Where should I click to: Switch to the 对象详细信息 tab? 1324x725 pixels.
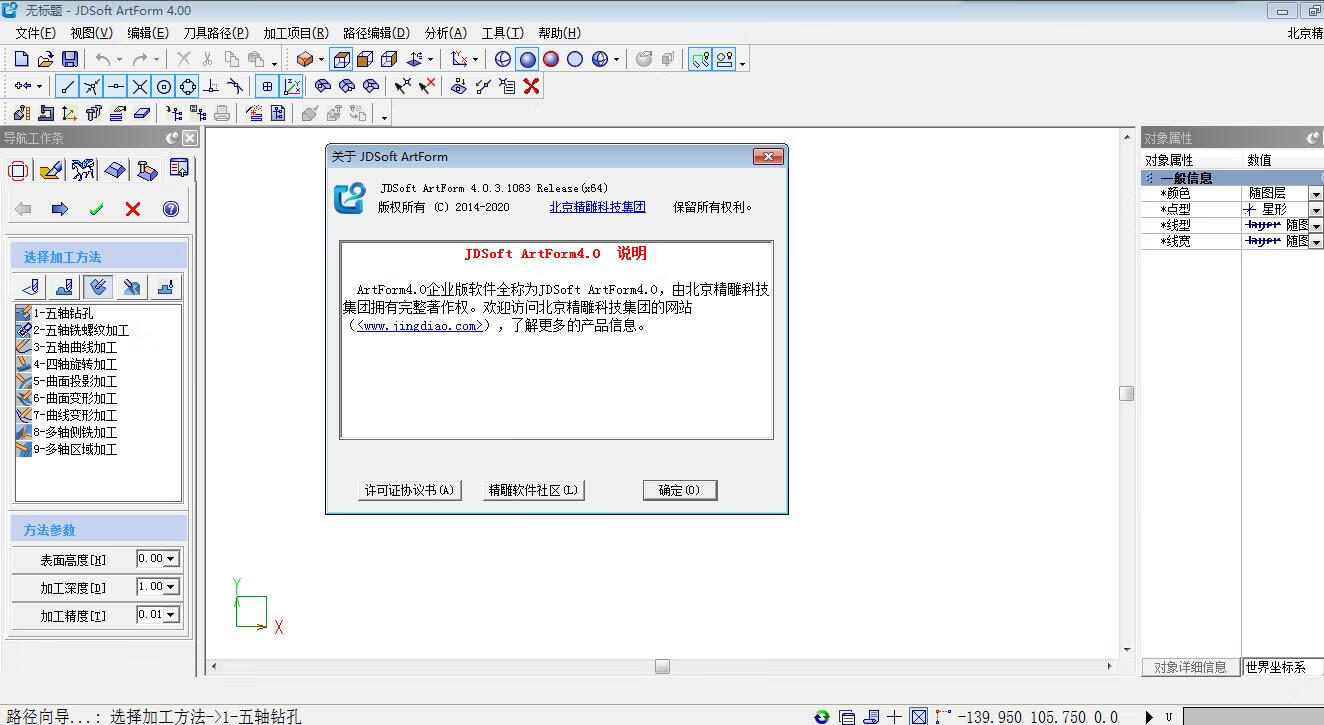[x=1190, y=667]
